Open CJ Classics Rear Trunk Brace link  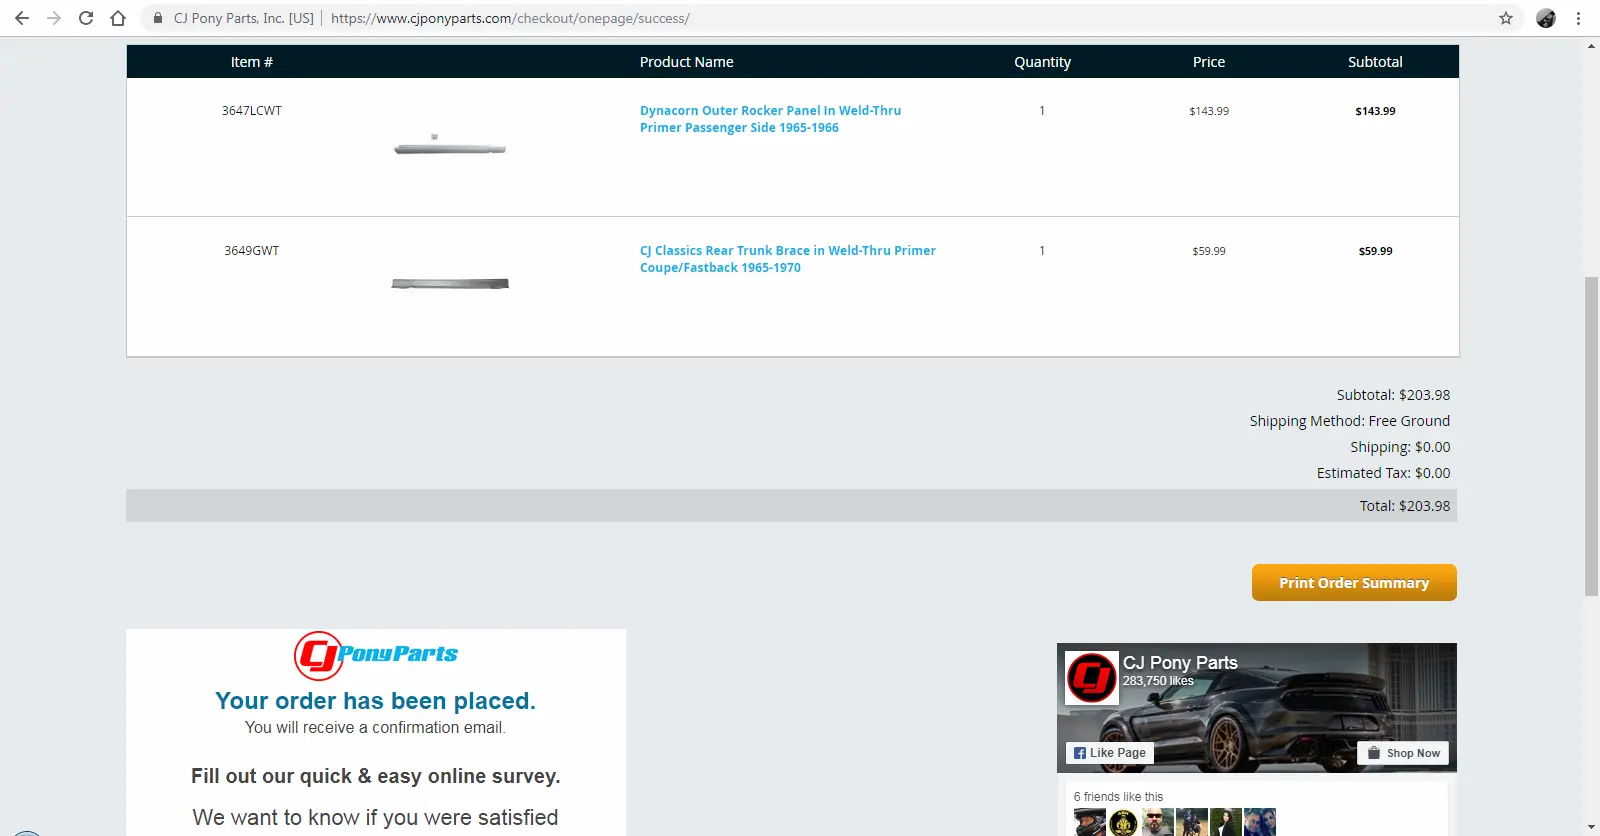tap(788, 259)
